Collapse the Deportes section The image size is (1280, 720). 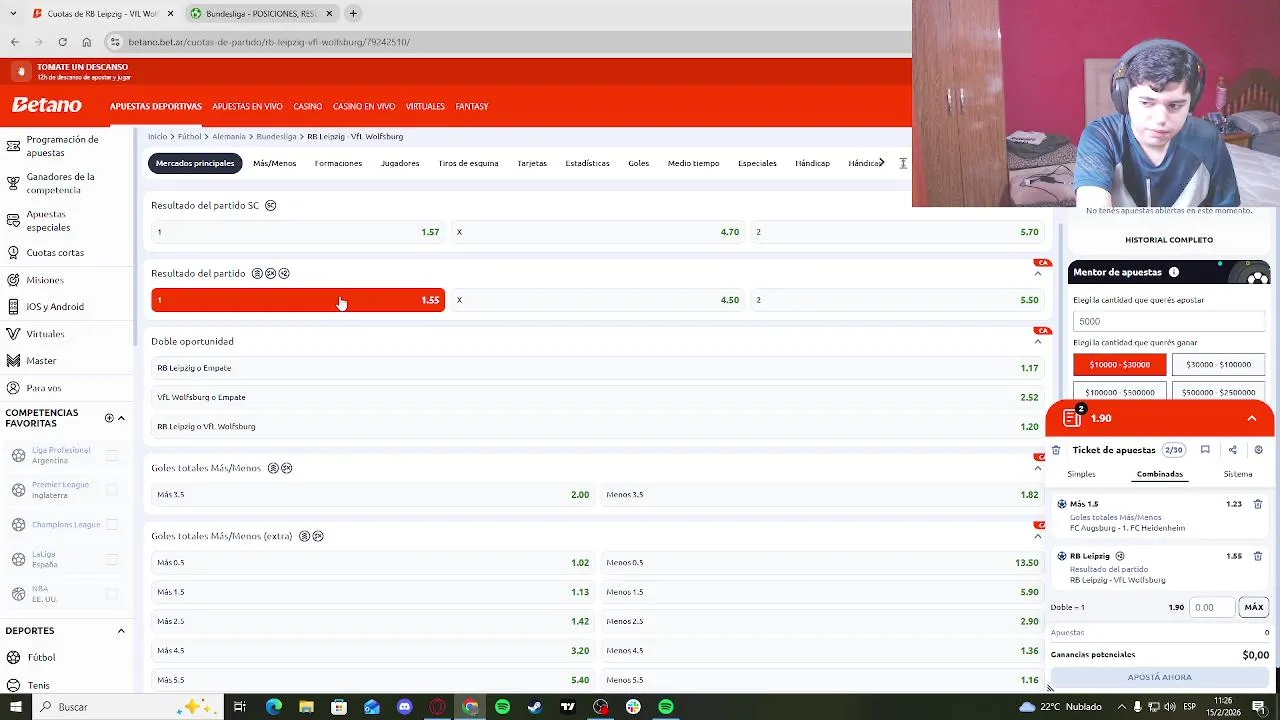[x=121, y=631]
